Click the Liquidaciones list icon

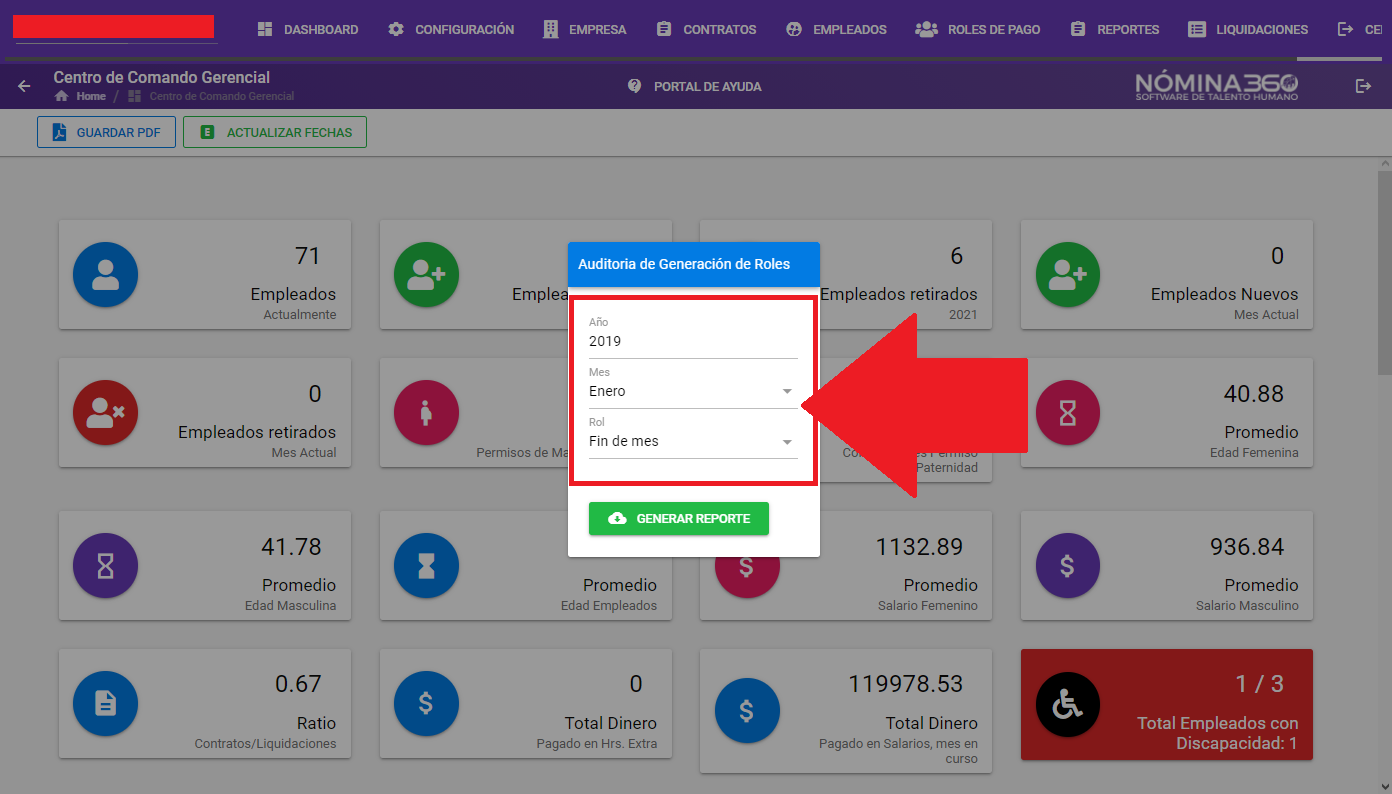click(1197, 30)
